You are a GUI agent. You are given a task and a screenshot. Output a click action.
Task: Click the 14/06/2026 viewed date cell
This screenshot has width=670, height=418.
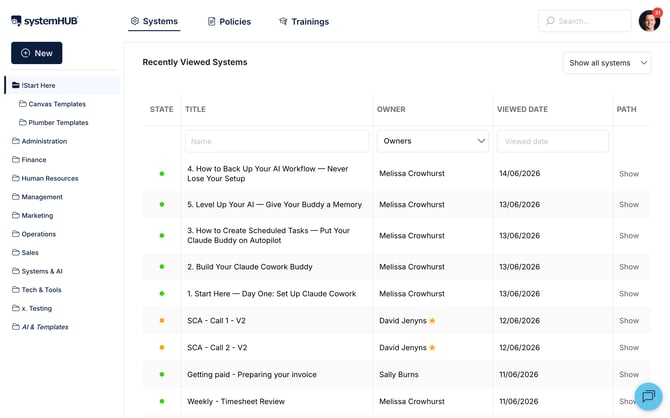(x=520, y=174)
